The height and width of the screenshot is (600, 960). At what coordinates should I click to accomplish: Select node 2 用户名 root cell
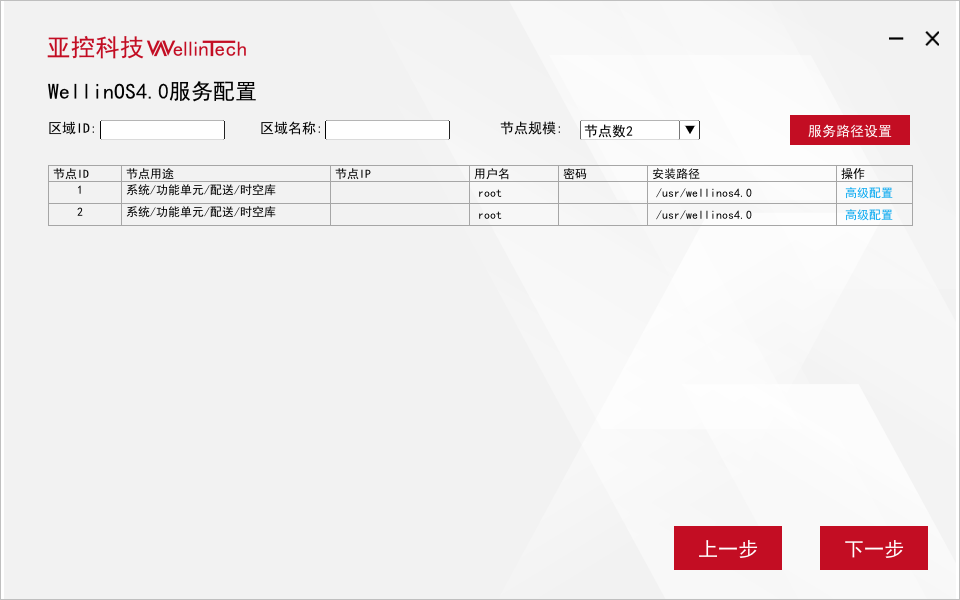coord(514,215)
